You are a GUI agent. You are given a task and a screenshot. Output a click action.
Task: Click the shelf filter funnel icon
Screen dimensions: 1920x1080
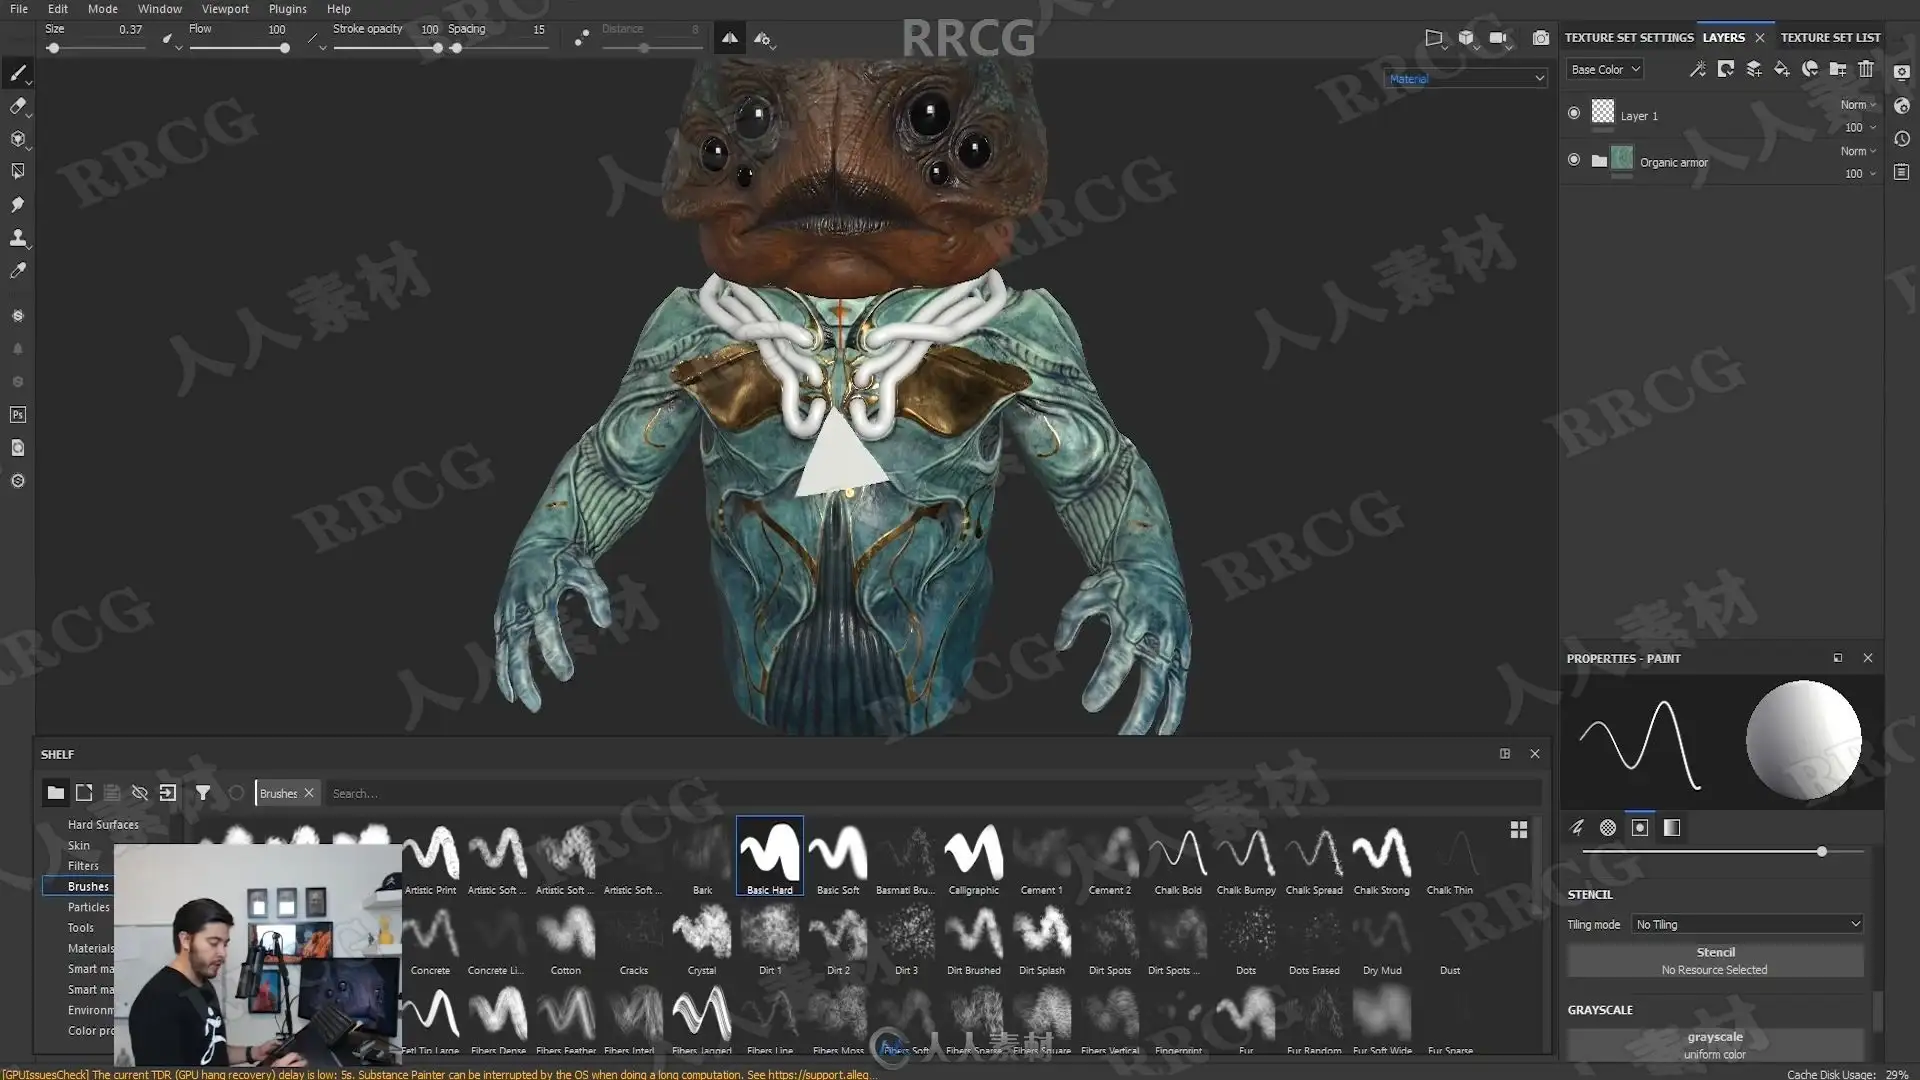(x=203, y=793)
